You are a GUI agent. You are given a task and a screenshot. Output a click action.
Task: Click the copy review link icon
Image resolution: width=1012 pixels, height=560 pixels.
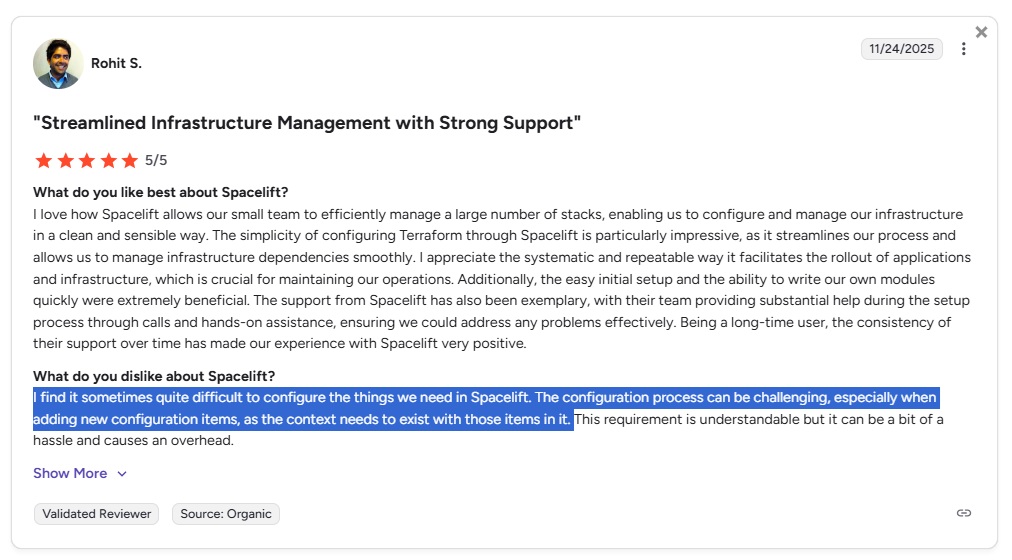coord(963,513)
